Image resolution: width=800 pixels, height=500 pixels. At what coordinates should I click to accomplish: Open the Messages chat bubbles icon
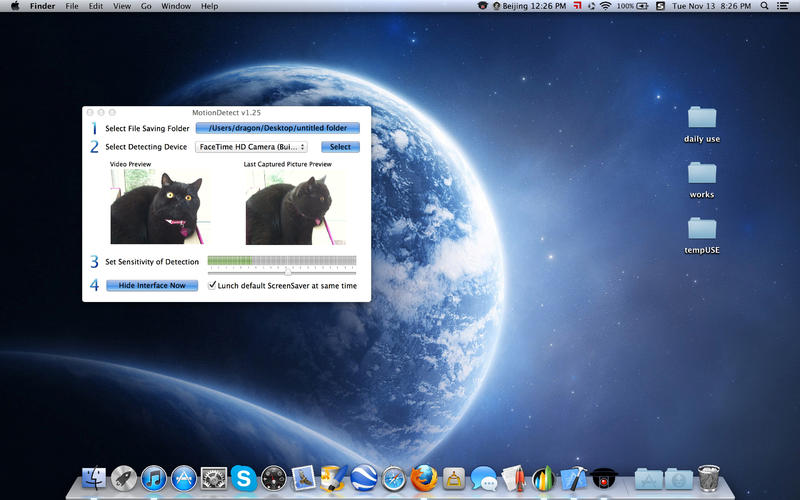484,479
